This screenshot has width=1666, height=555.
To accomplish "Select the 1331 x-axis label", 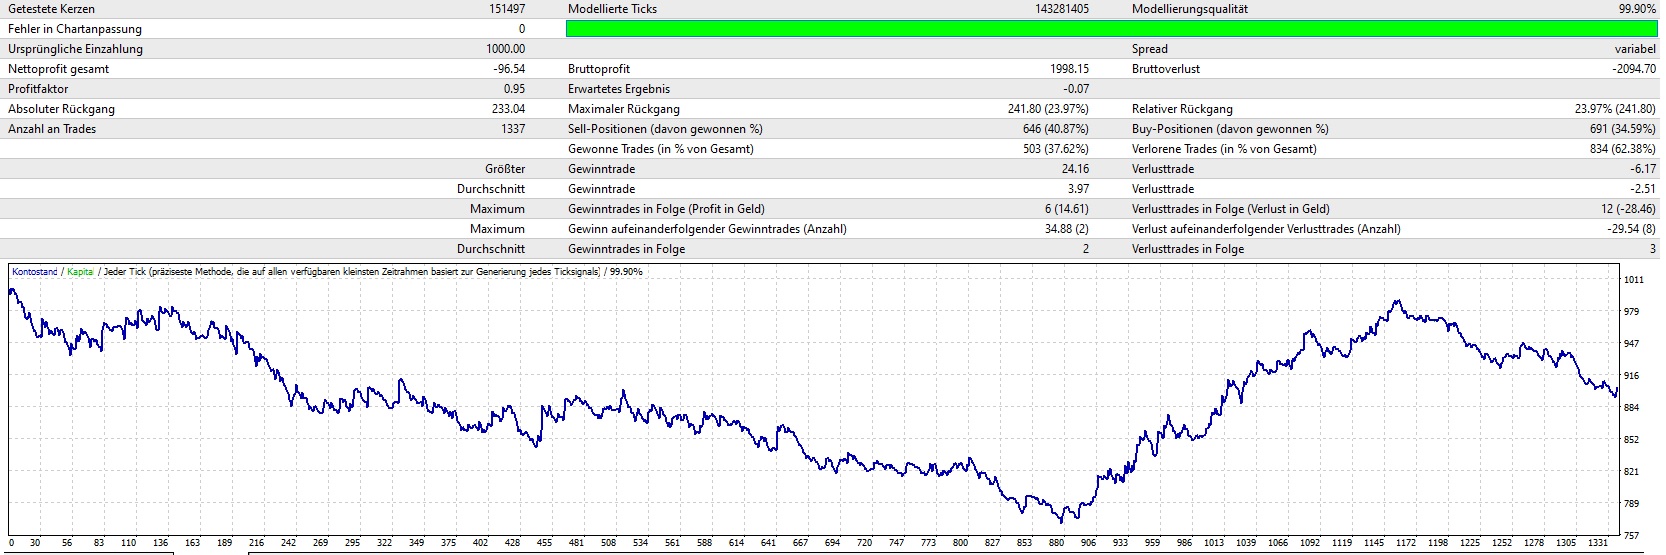I will click(1597, 543).
